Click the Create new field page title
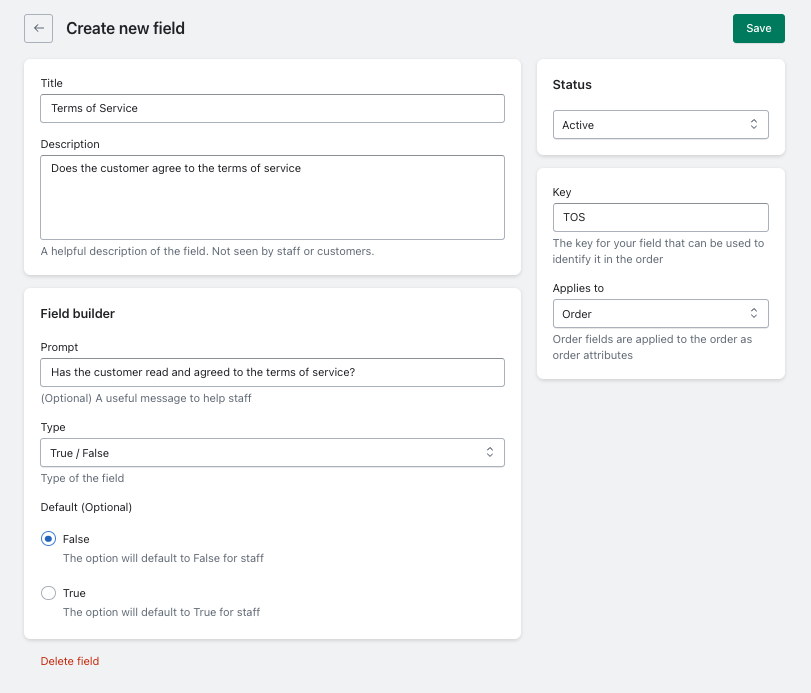Screen dimensions: 811x693 [123, 28]
